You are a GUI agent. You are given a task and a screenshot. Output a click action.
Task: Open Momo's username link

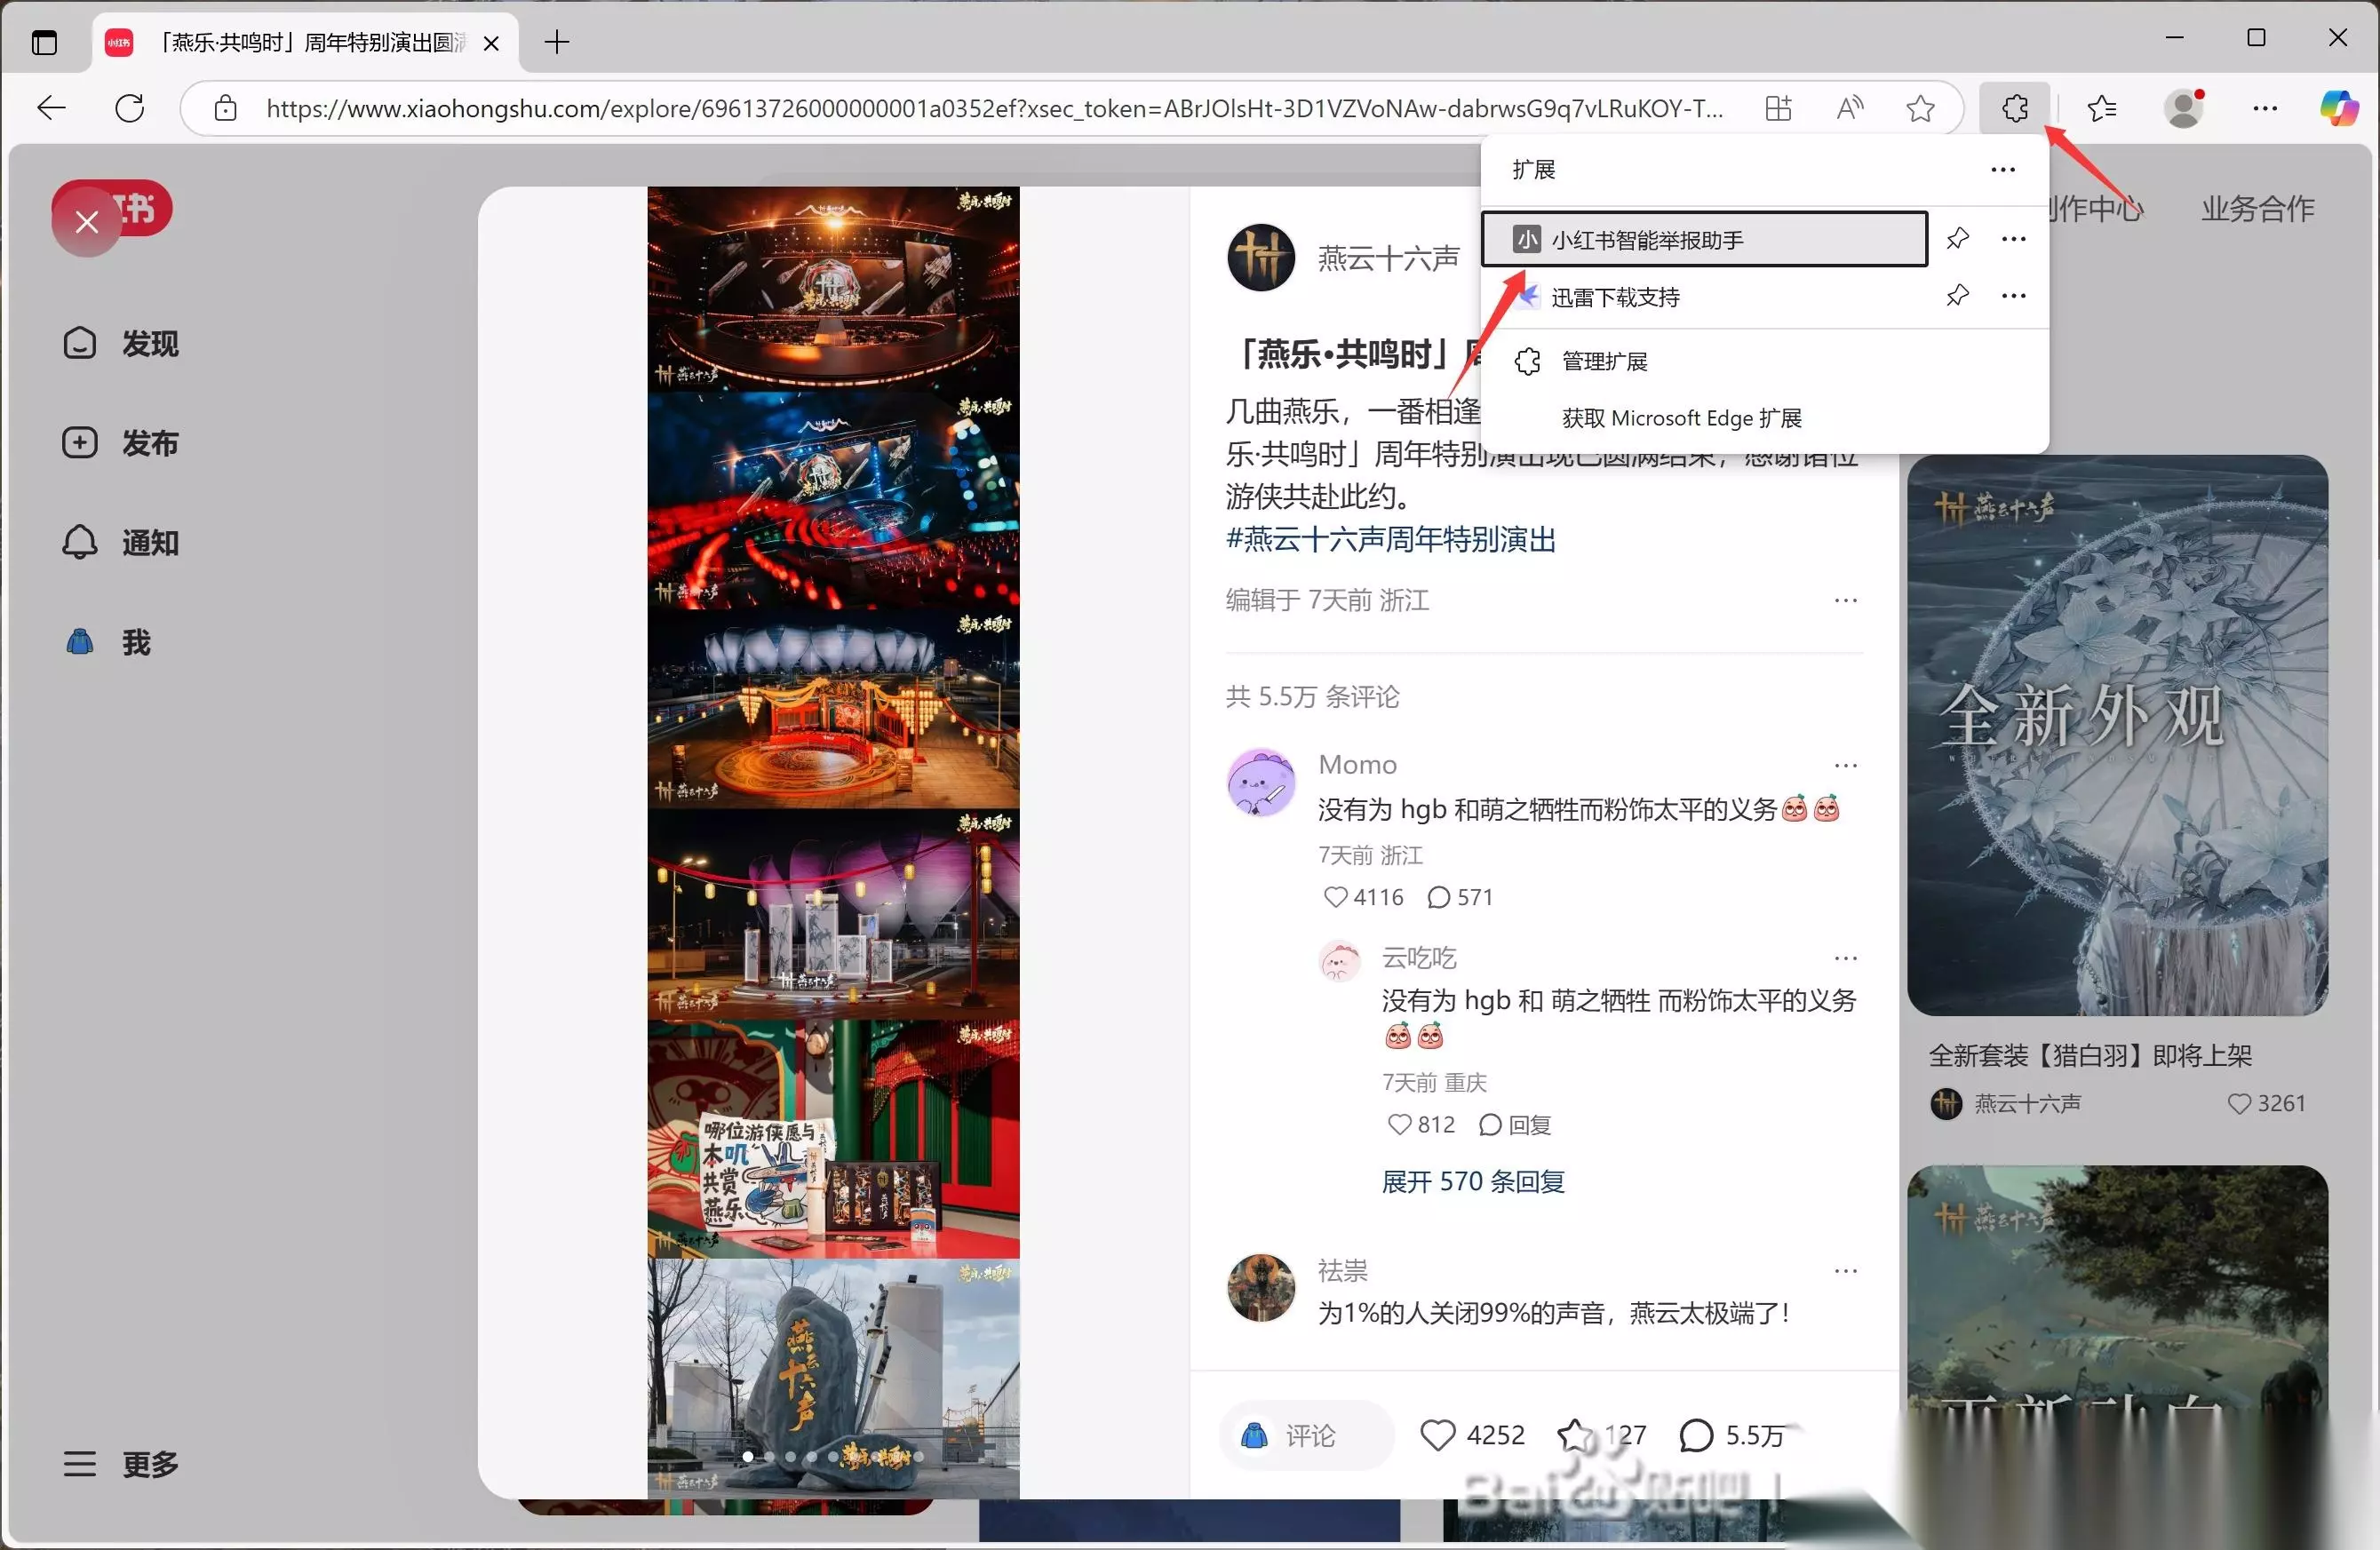click(1357, 764)
